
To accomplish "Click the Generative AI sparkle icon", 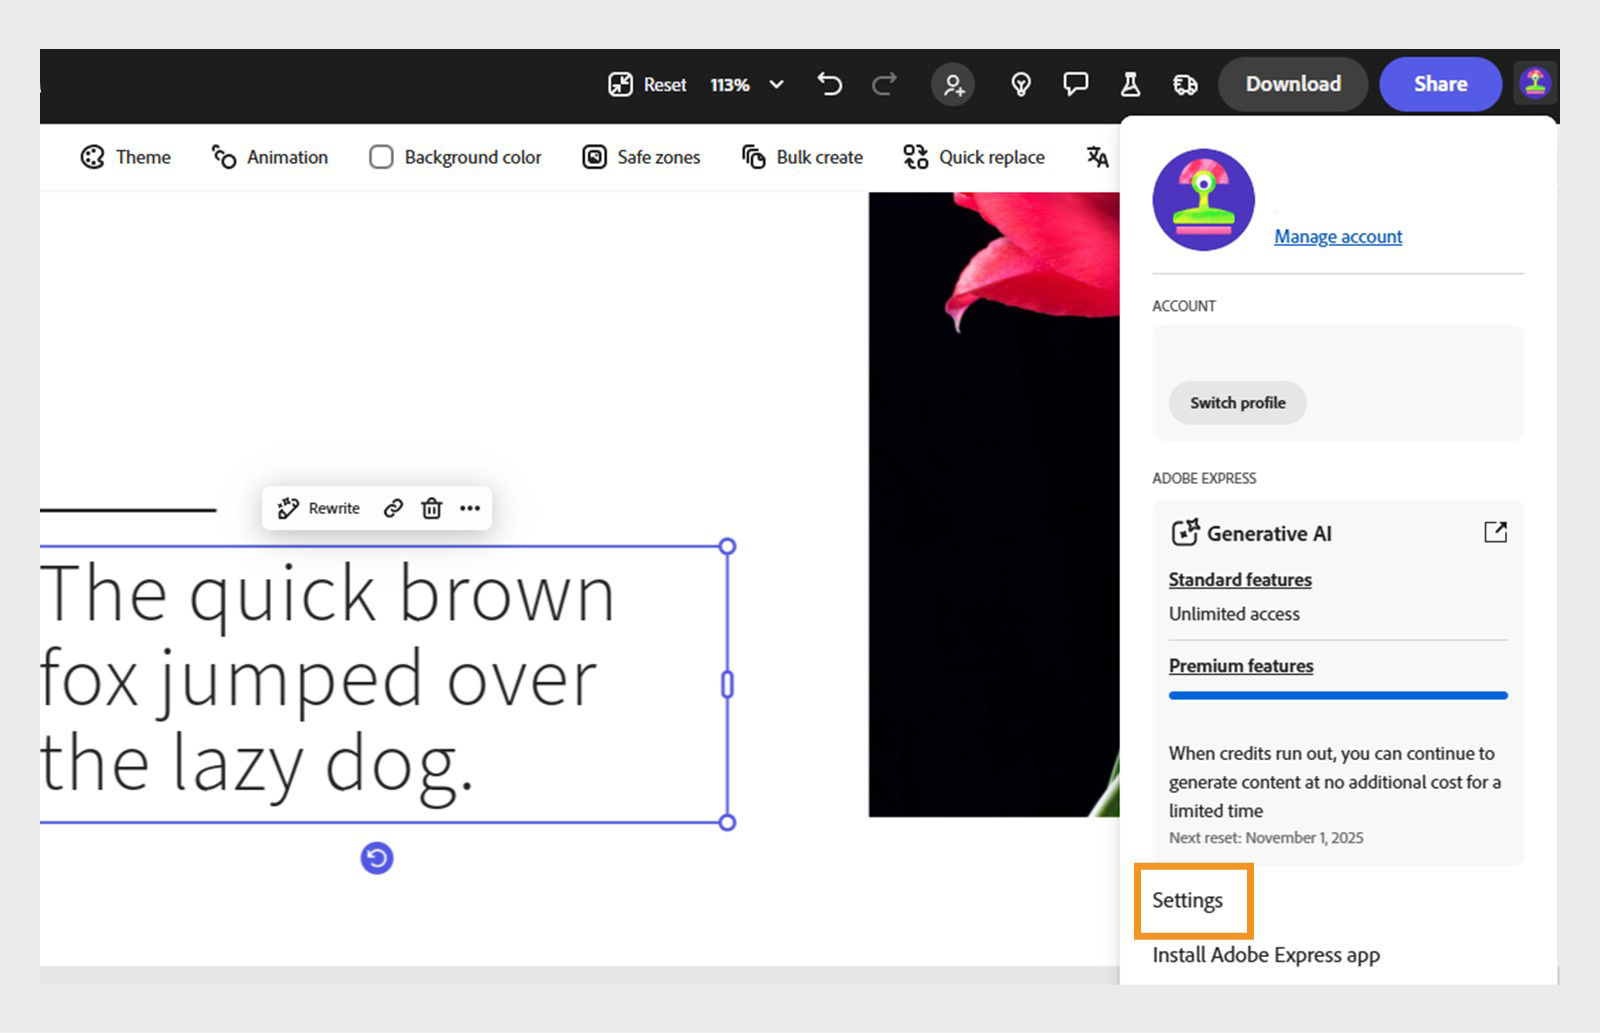I will (x=1185, y=532).
